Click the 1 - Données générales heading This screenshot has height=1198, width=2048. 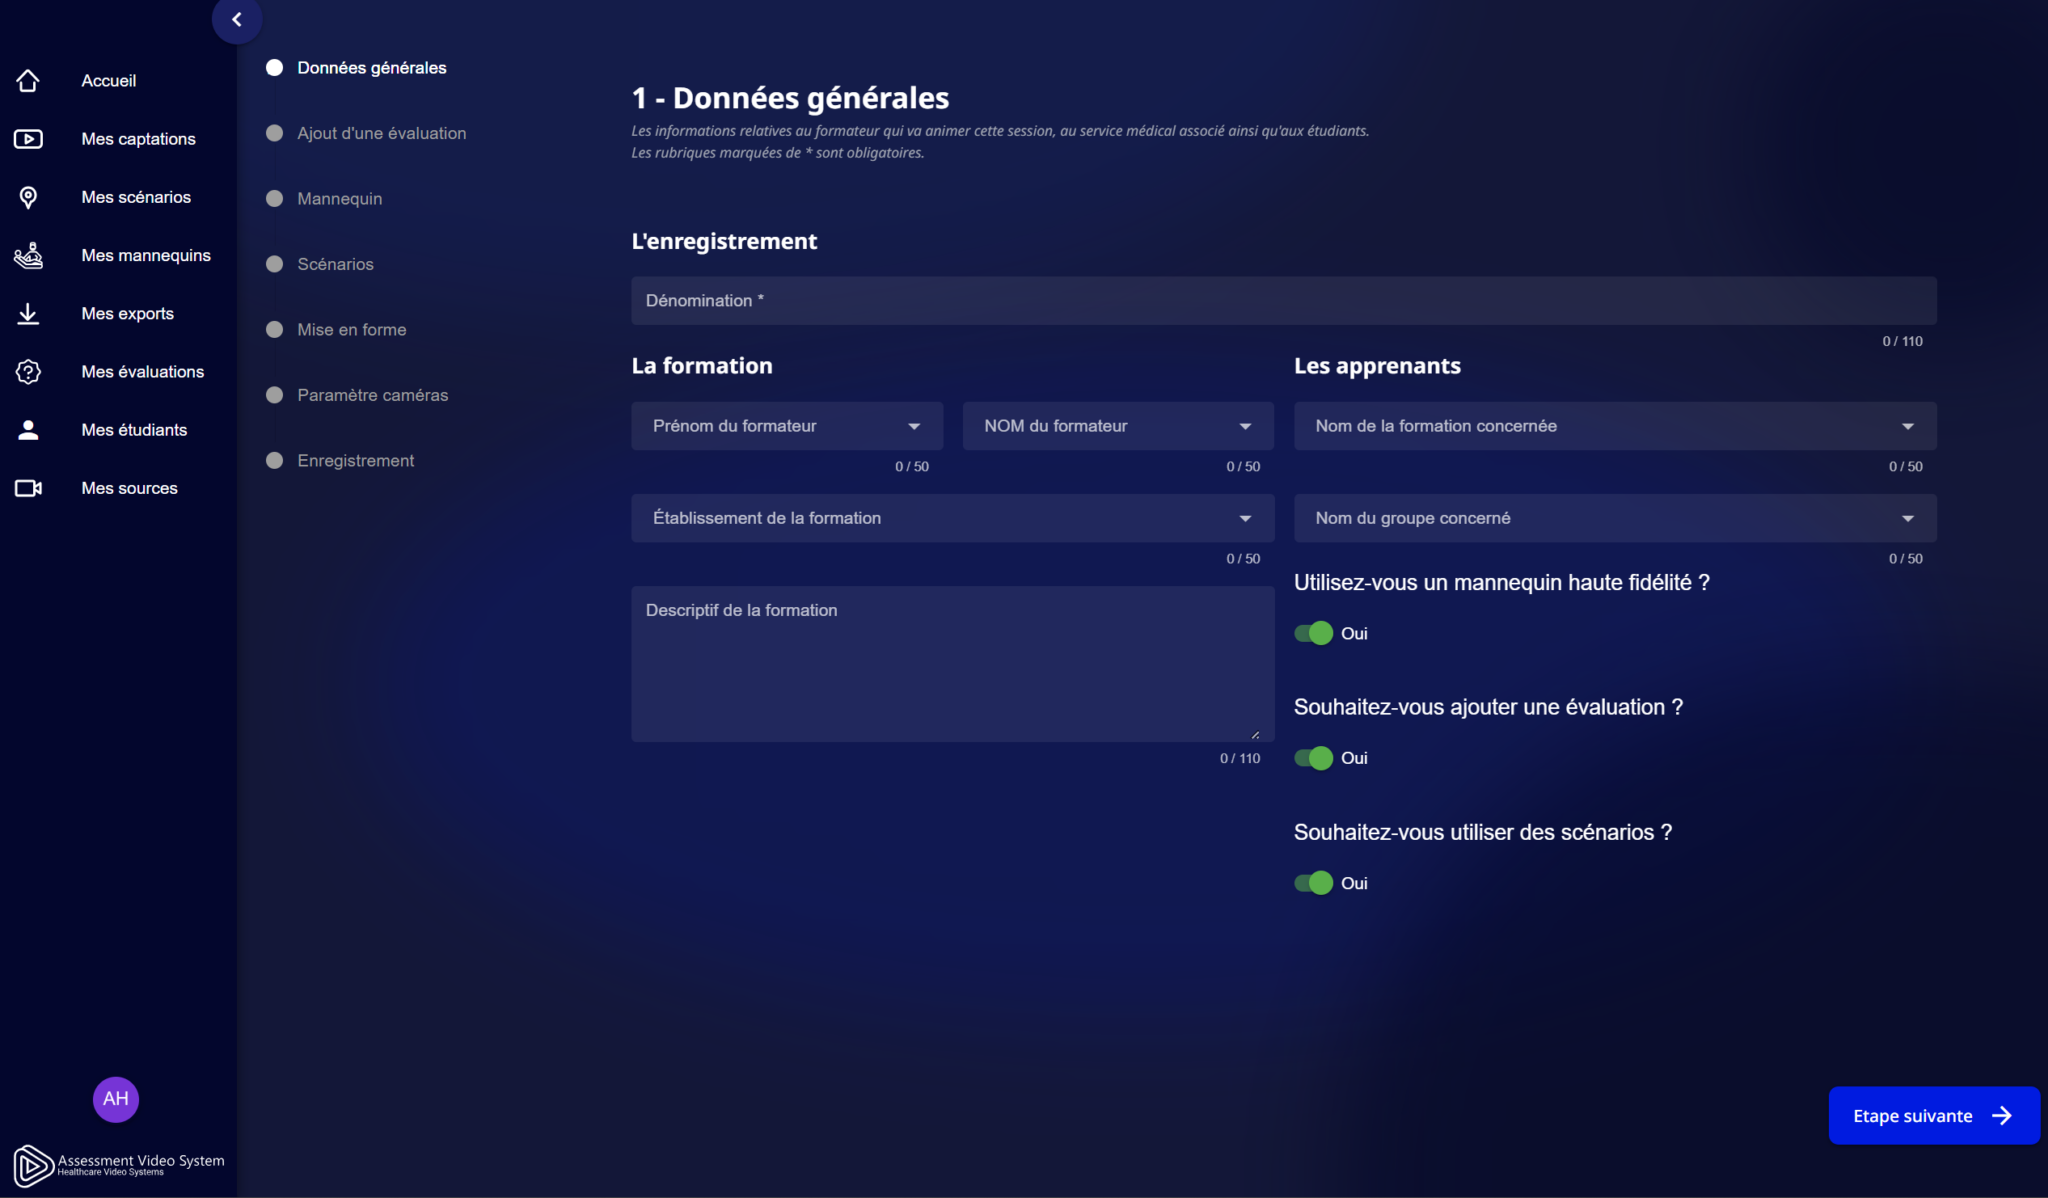coord(790,98)
